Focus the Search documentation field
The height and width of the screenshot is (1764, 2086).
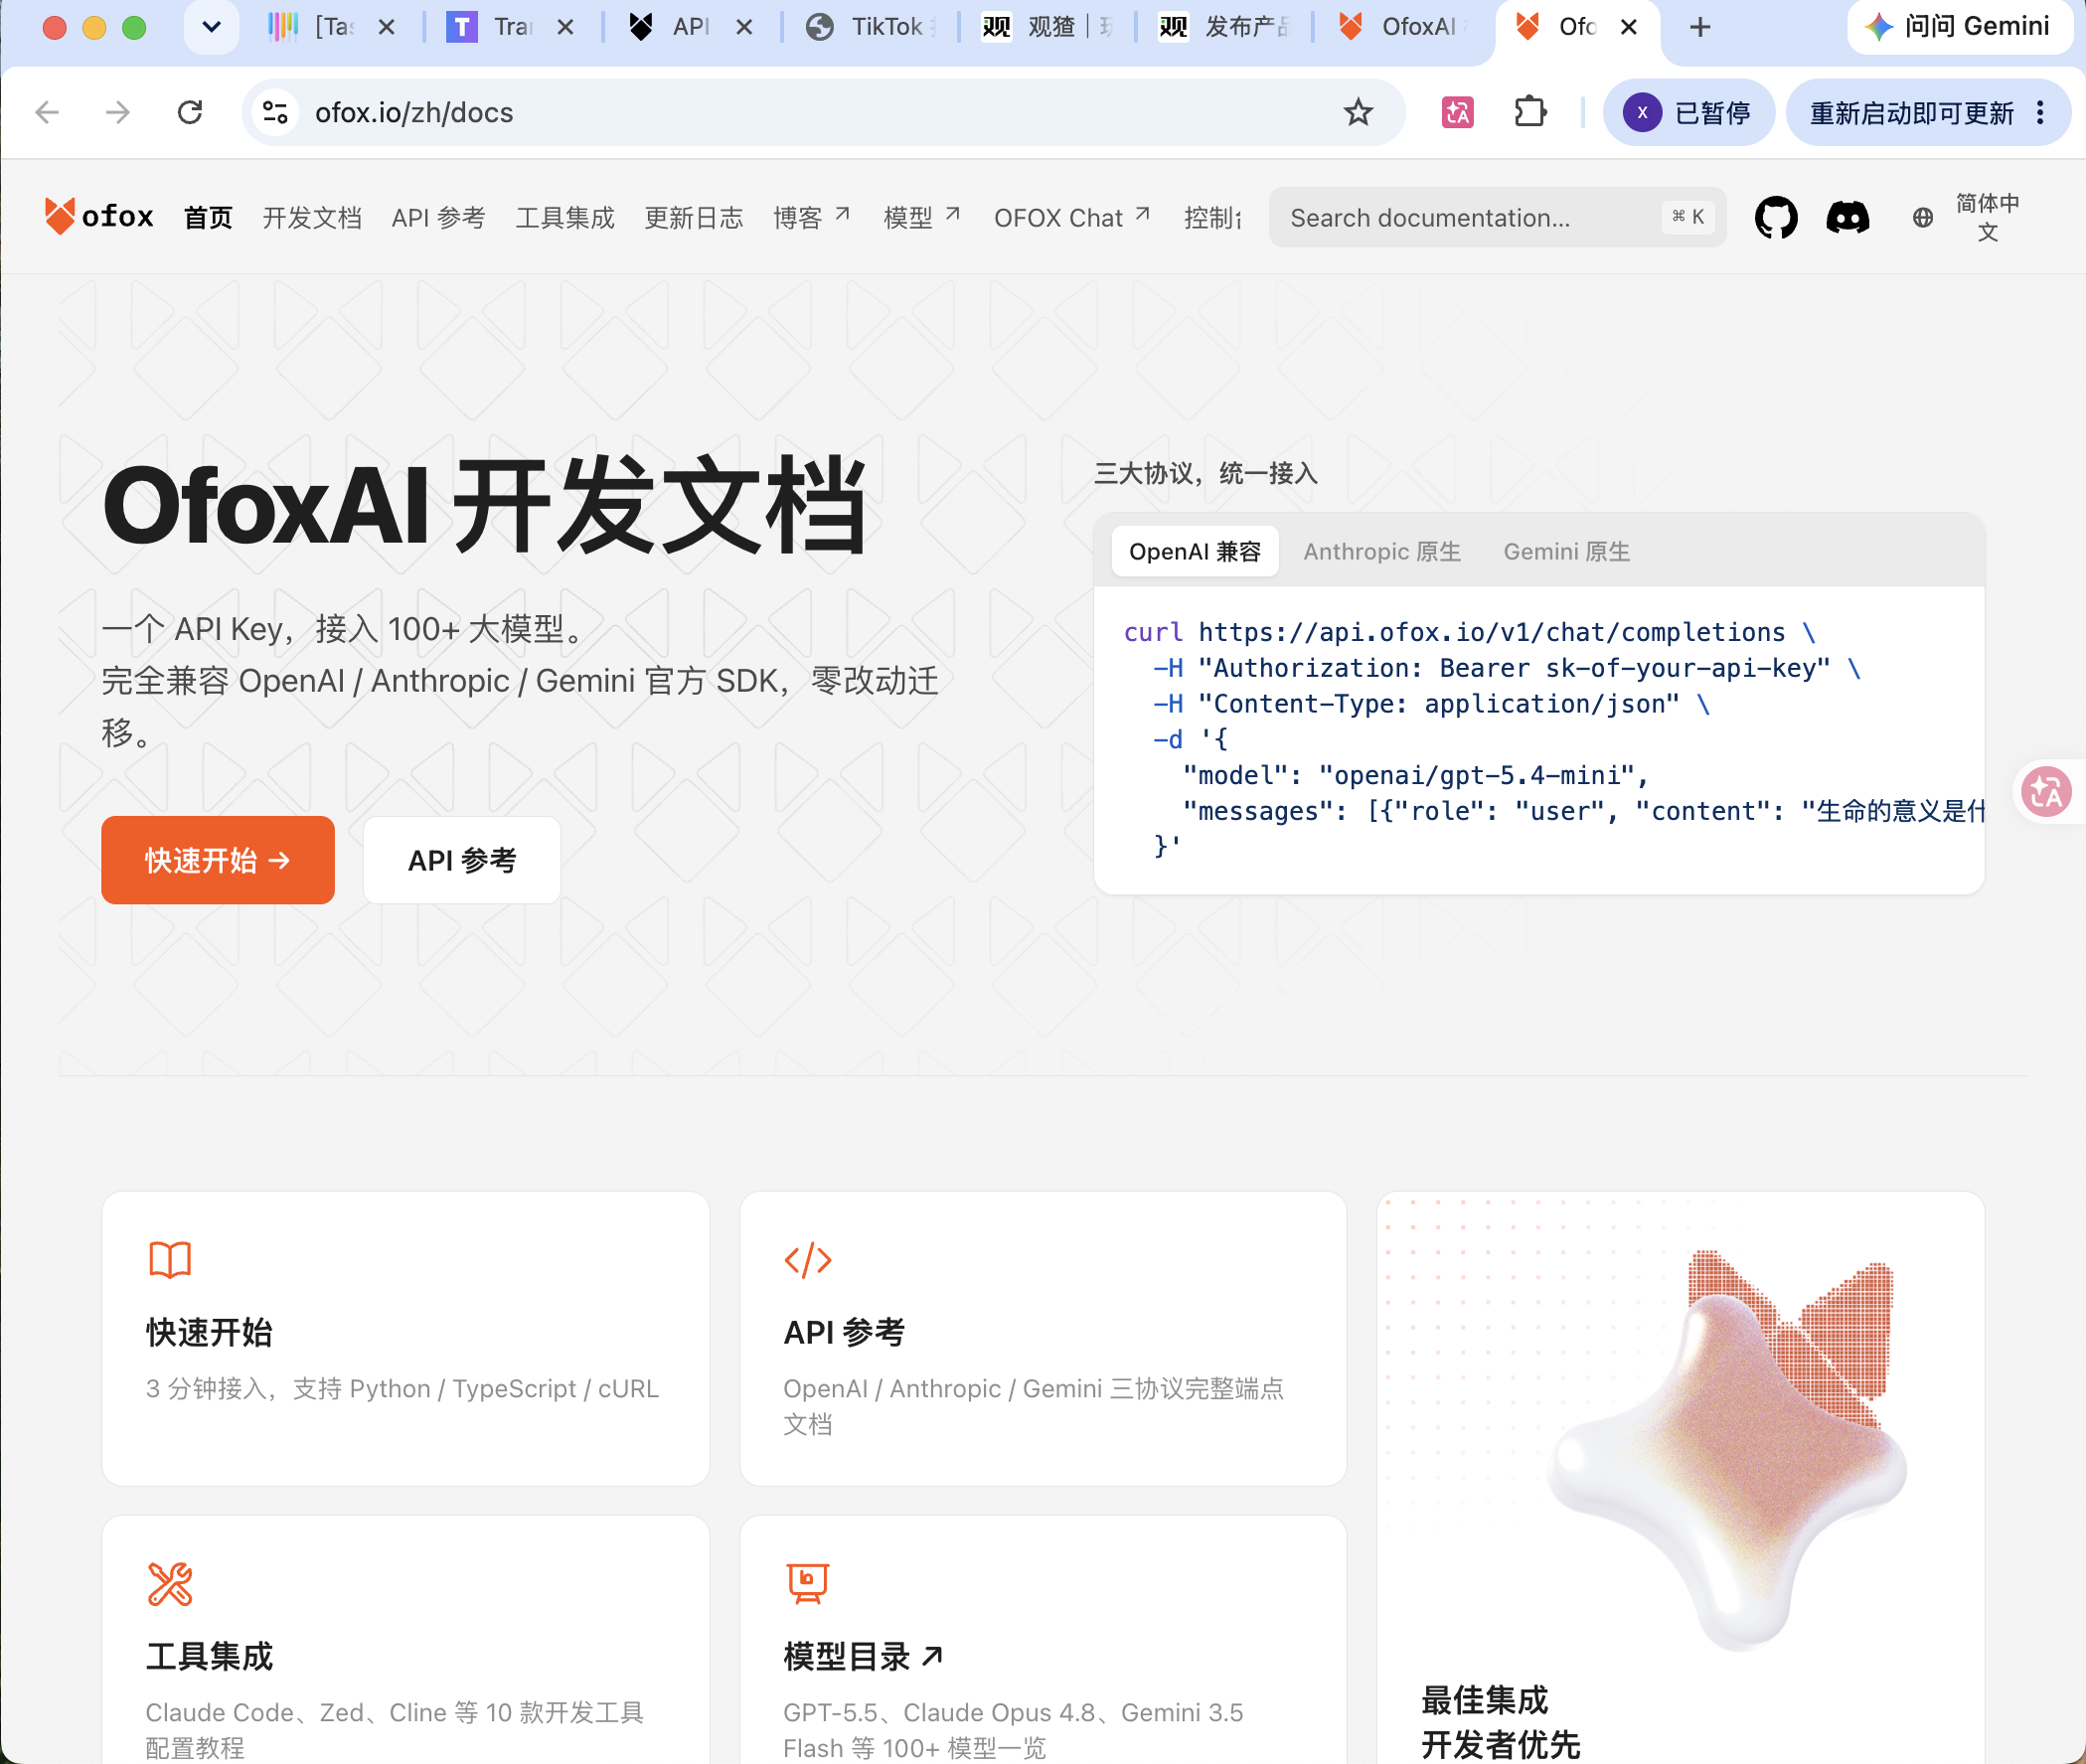[x=1497, y=217]
